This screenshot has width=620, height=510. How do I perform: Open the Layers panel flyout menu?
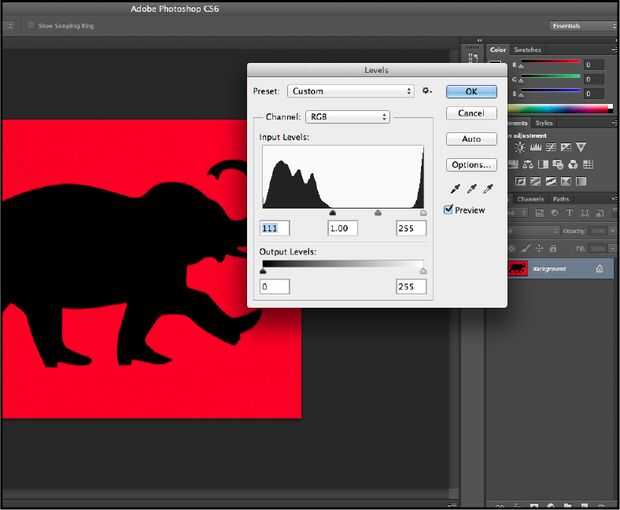point(614,197)
